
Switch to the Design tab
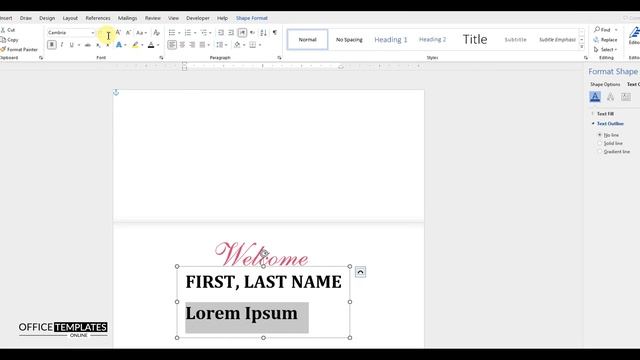click(x=47, y=18)
